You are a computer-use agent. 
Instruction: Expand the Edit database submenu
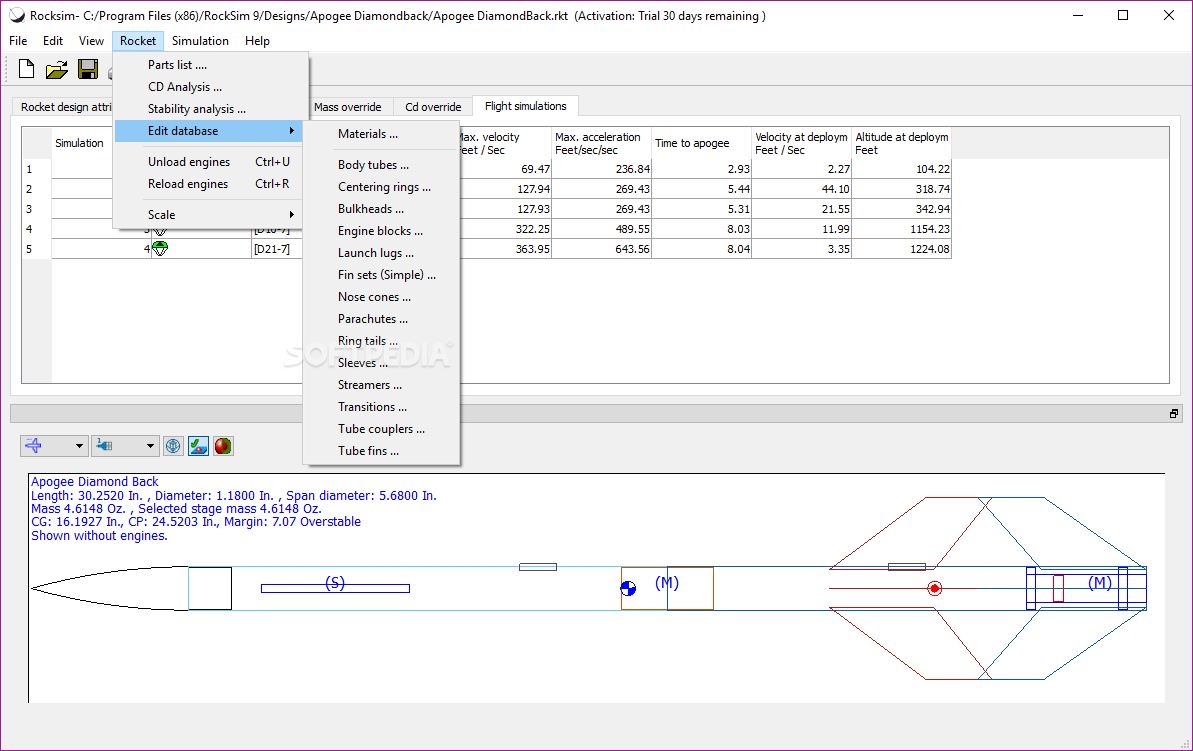tap(210, 131)
